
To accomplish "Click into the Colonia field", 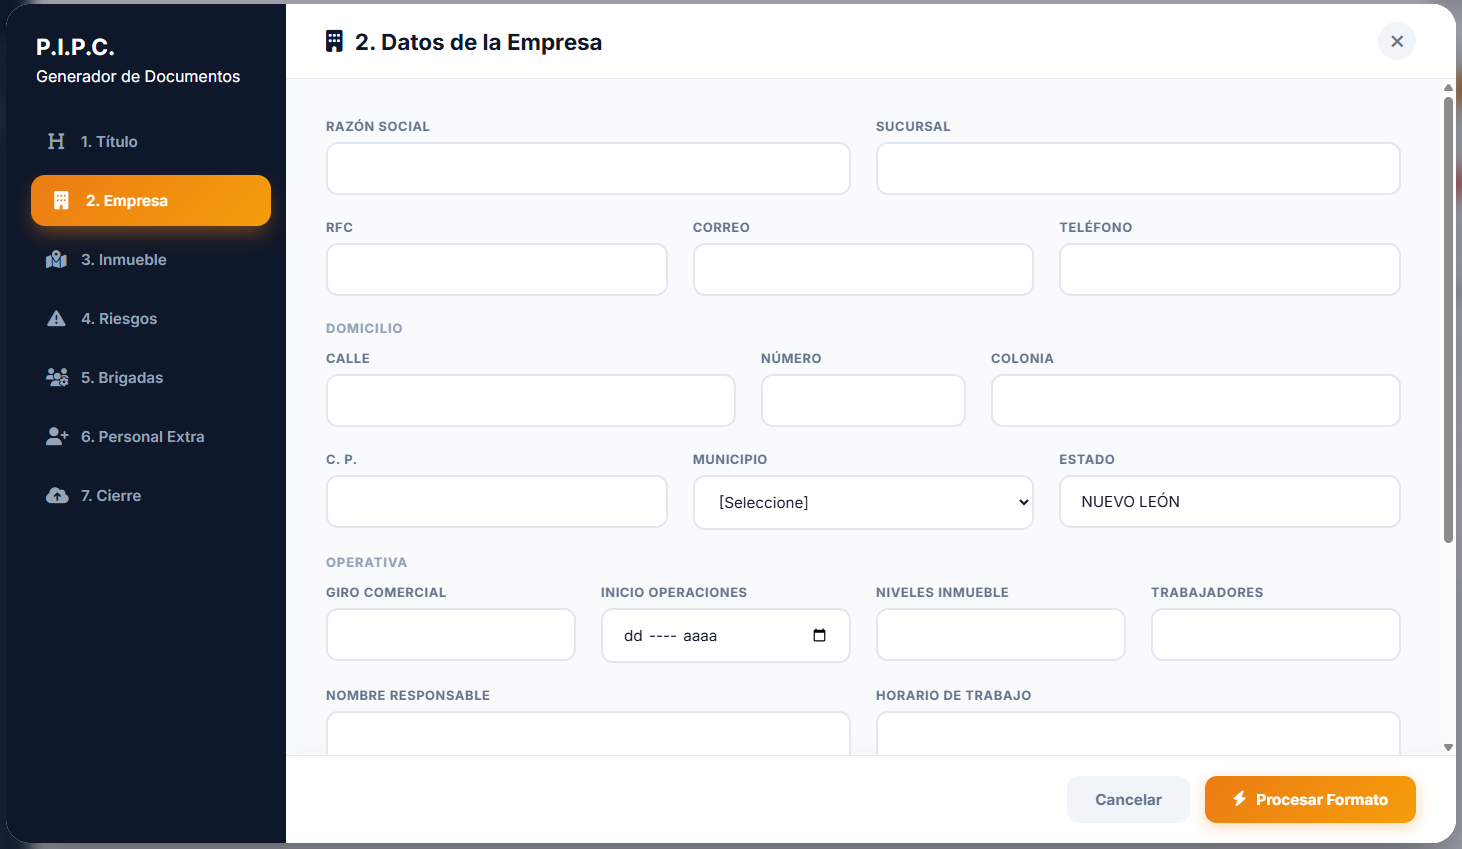I will click(1196, 400).
